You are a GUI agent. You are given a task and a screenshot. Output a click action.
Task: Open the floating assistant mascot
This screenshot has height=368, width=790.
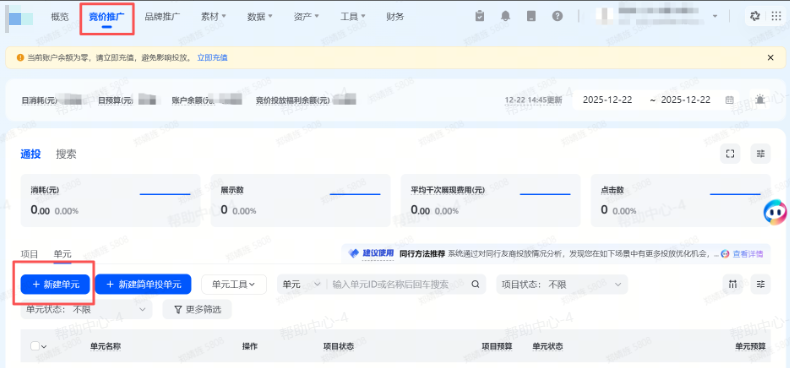776,212
